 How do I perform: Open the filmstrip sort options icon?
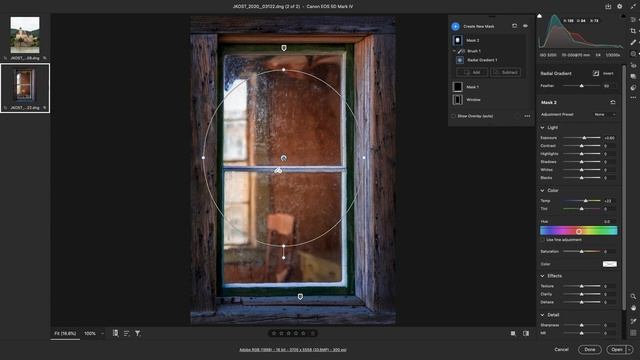coord(127,333)
